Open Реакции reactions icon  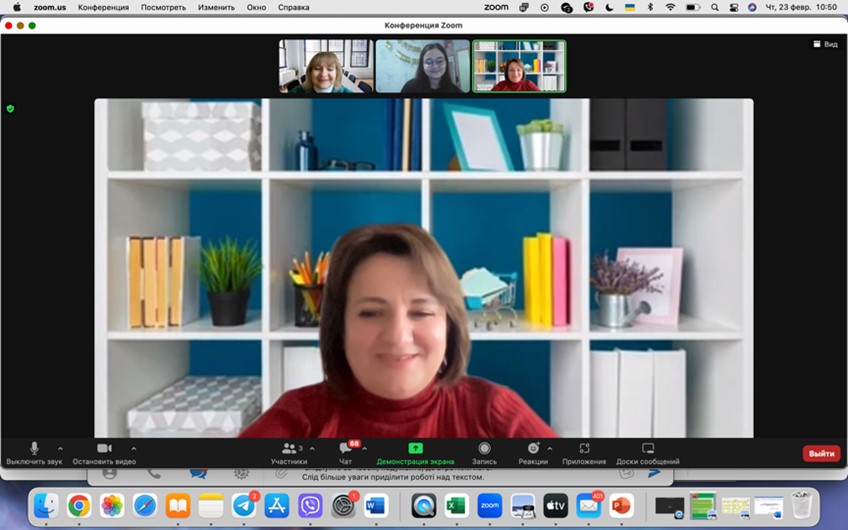click(x=533, y=453)
